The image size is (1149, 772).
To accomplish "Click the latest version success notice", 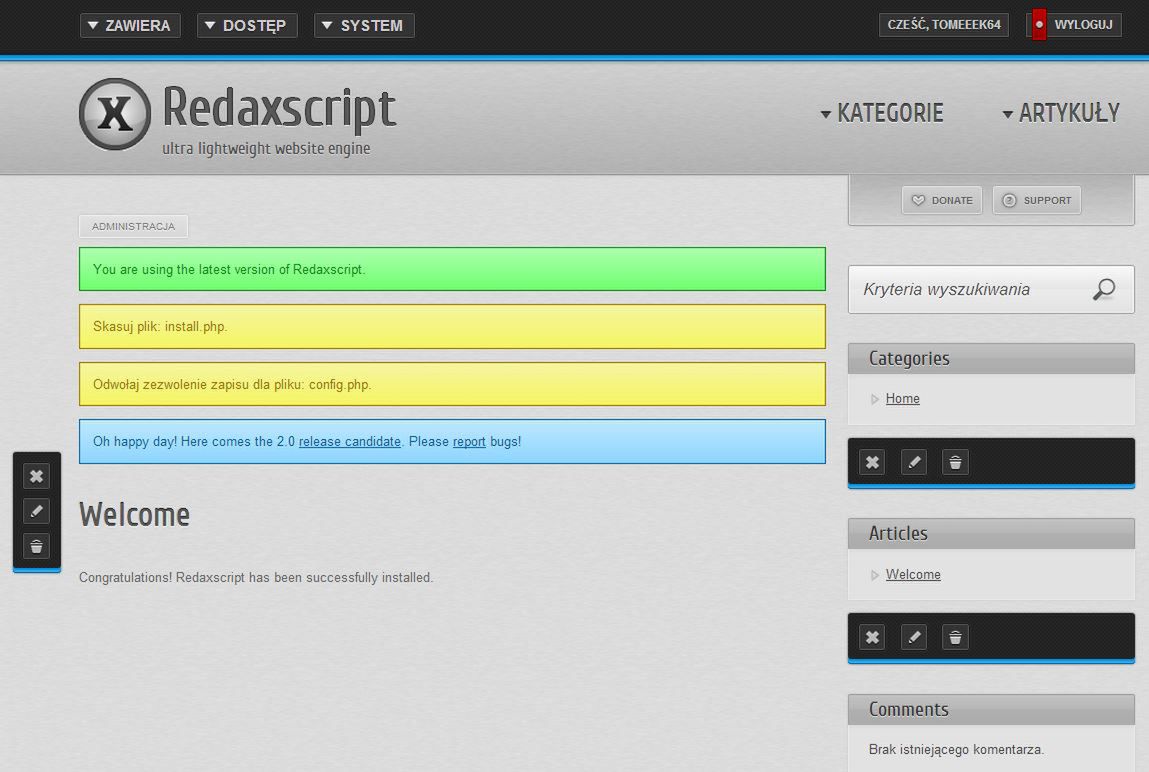I will (x=452, y=269).
